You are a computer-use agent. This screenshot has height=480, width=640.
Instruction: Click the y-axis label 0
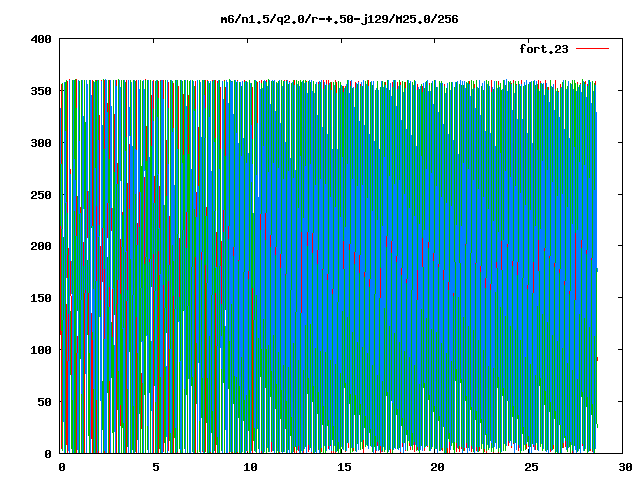click(x=48, y=454)
